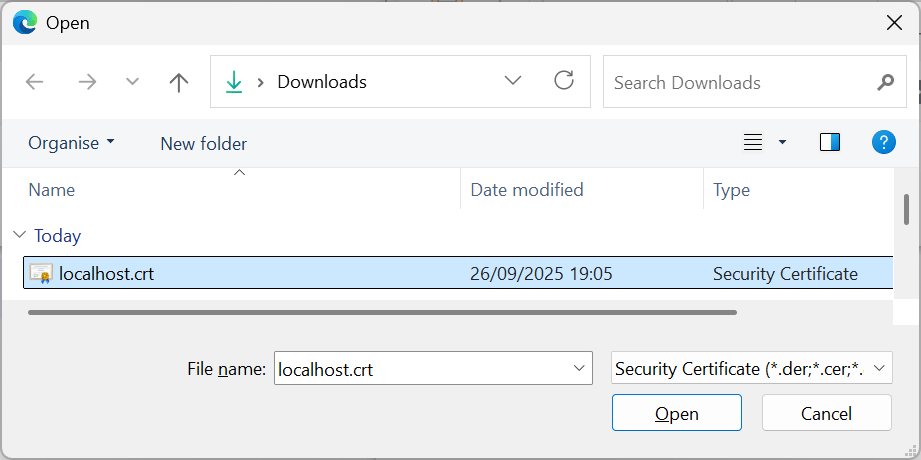Open the Help question mark icon

click(883, 142)
